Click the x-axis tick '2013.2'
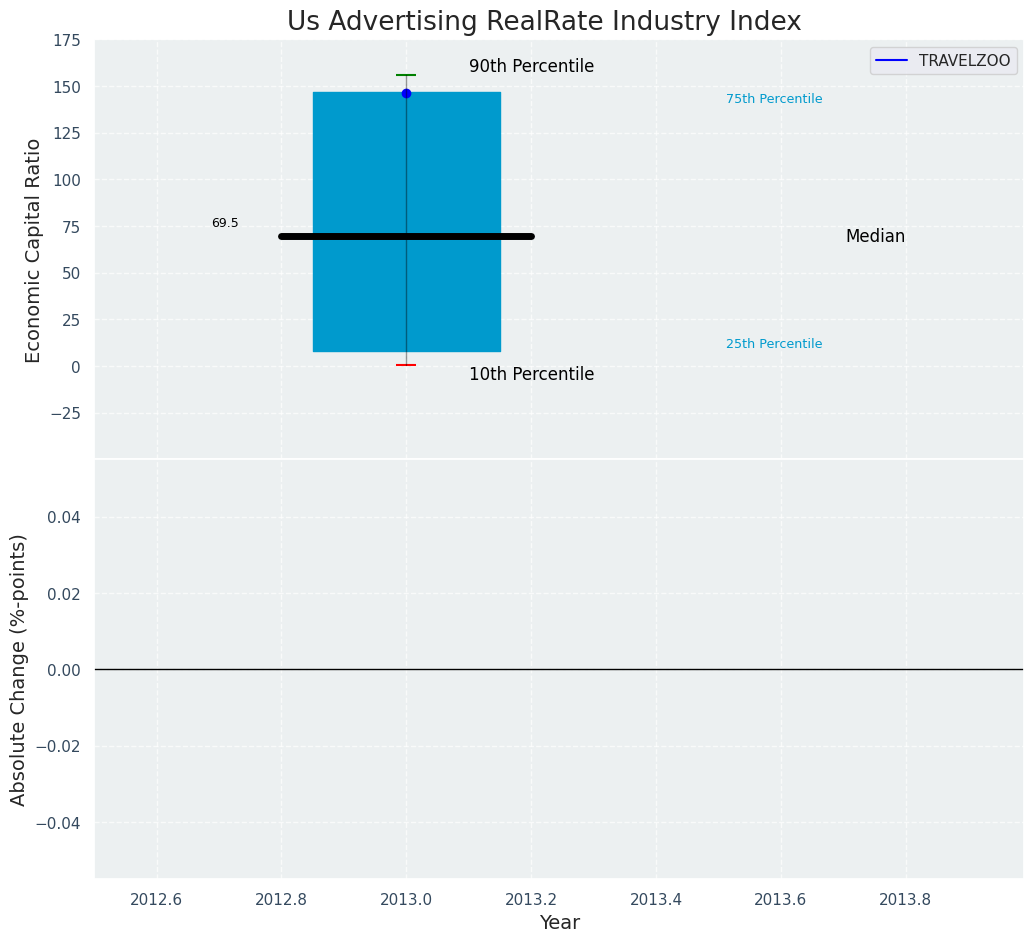 [532, 899]
